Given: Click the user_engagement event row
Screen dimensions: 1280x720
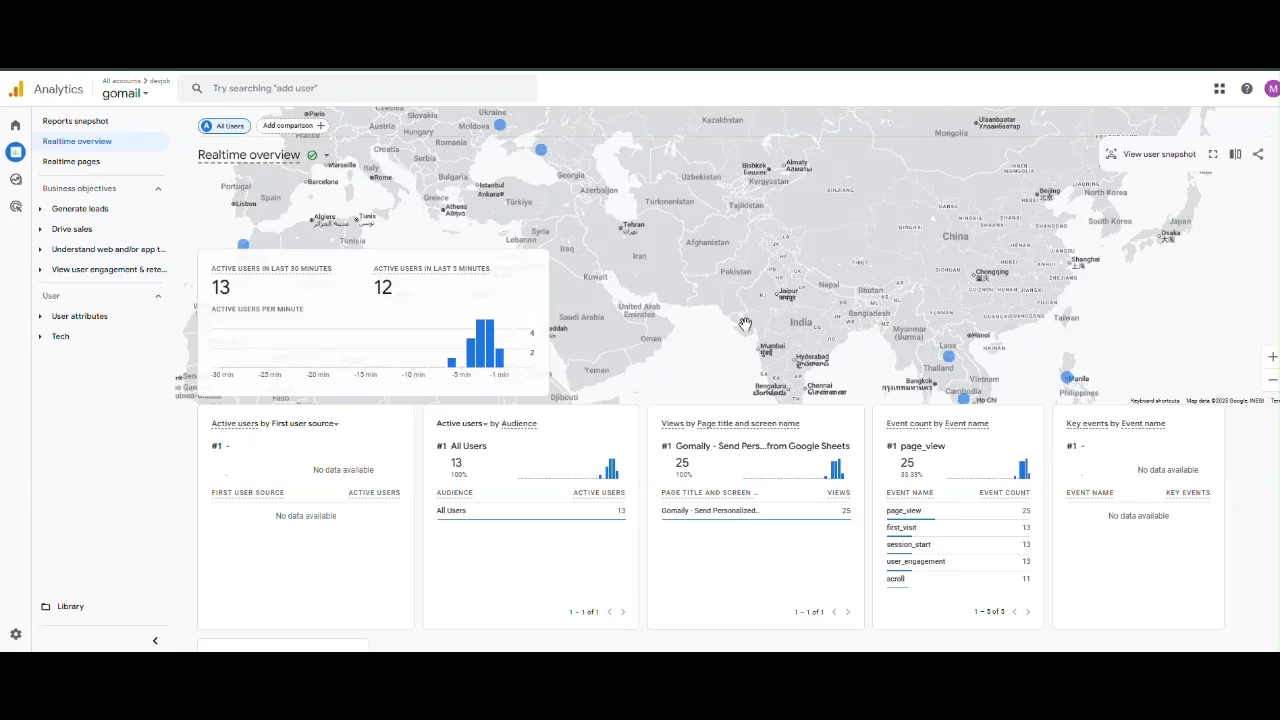Looking at the screenshot, I should coord(958,562).
